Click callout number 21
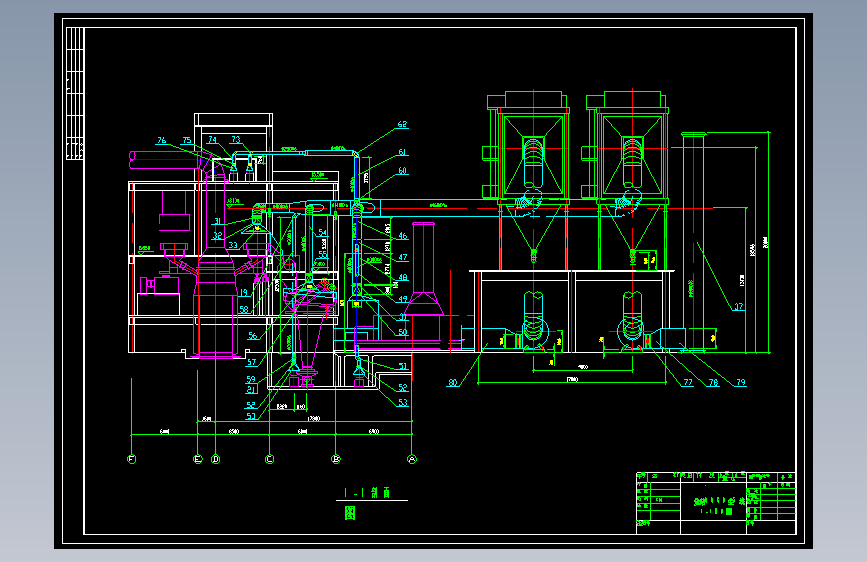This screenshot has width=867, height=562. point(251,389)
